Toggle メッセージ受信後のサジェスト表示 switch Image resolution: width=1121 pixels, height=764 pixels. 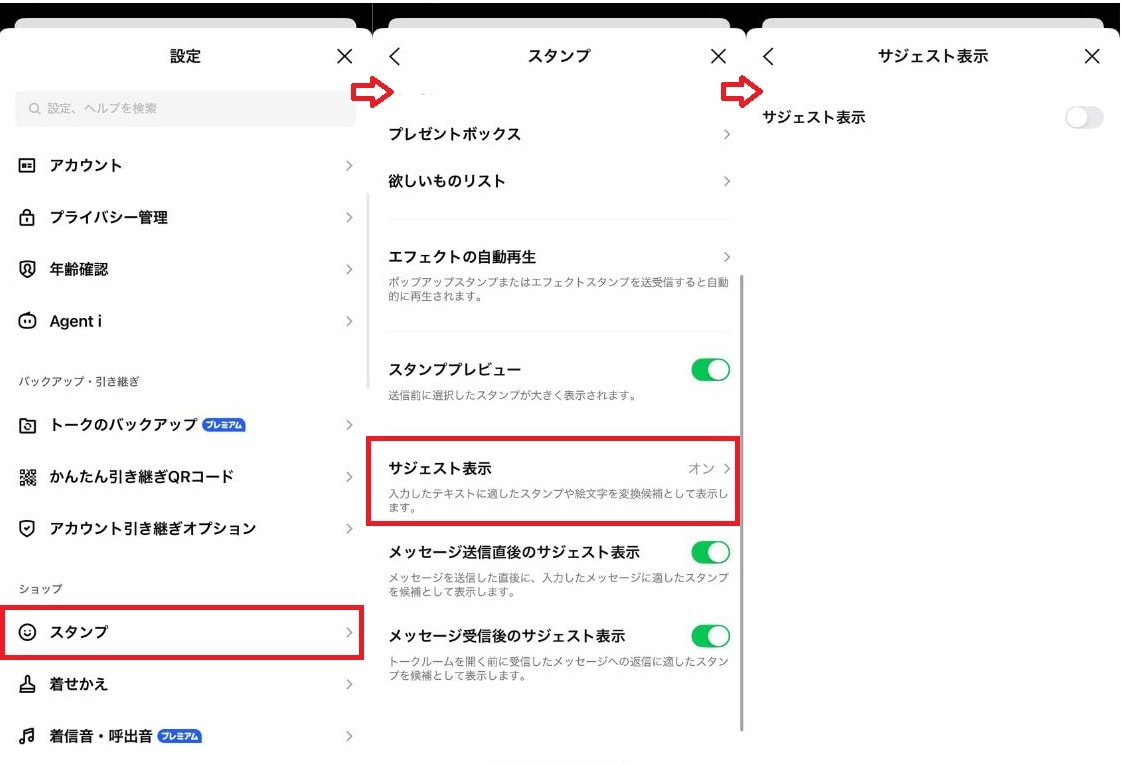point(711,636)
